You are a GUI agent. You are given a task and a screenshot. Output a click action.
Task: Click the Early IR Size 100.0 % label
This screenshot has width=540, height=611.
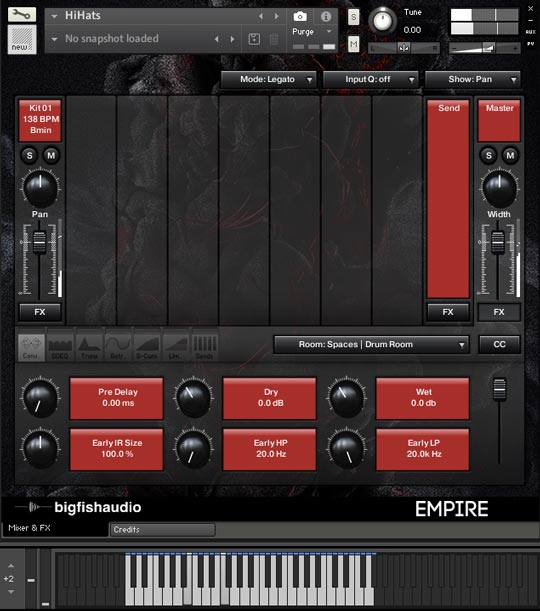[x=116, y=449]
